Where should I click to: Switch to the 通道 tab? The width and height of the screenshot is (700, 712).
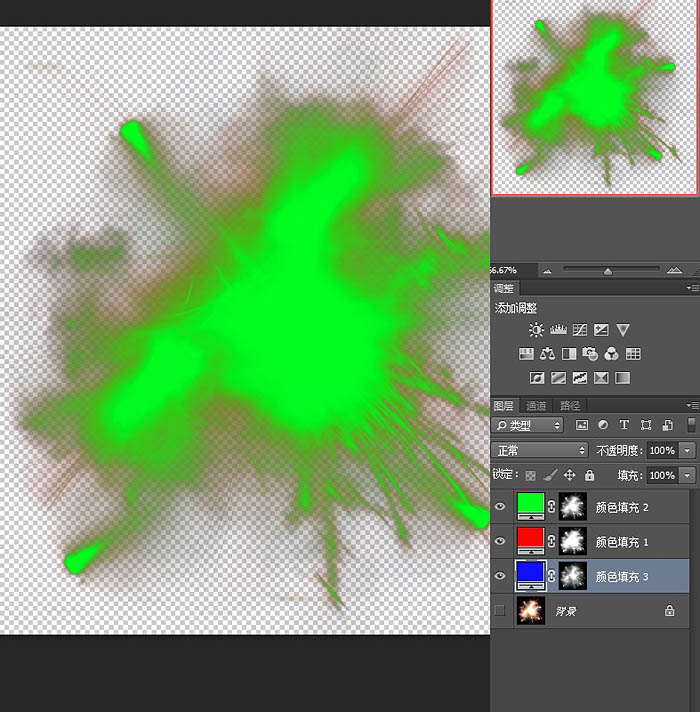click(537, 406)
